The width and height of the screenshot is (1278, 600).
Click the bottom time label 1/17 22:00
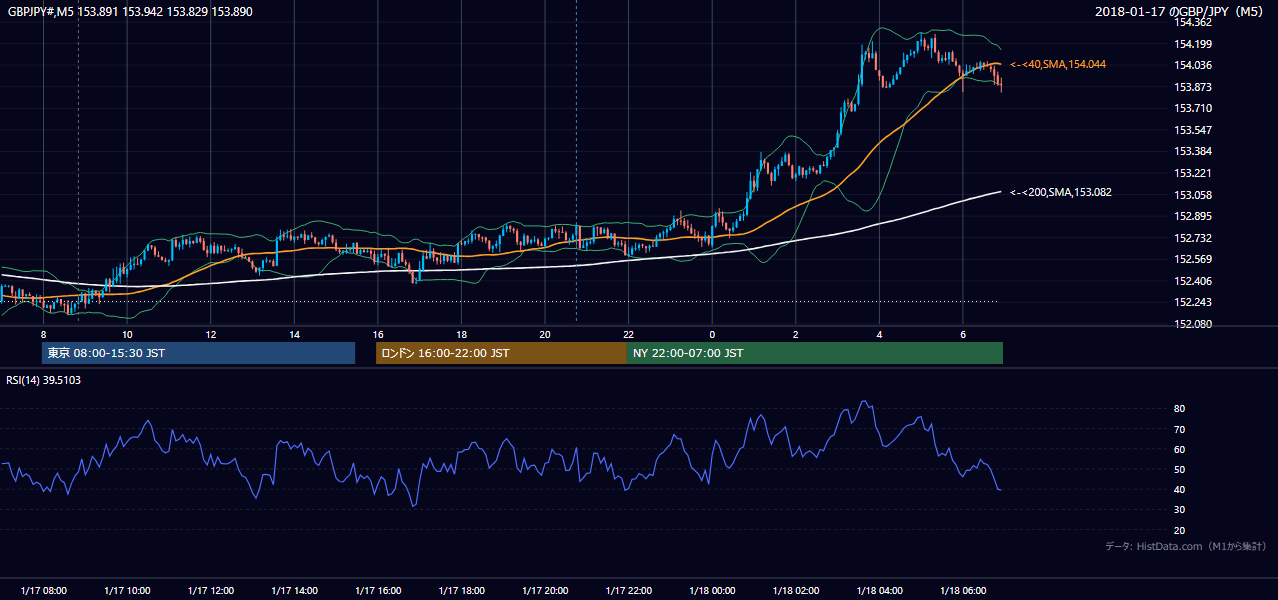pyautogui.click(x=628, y=590)
